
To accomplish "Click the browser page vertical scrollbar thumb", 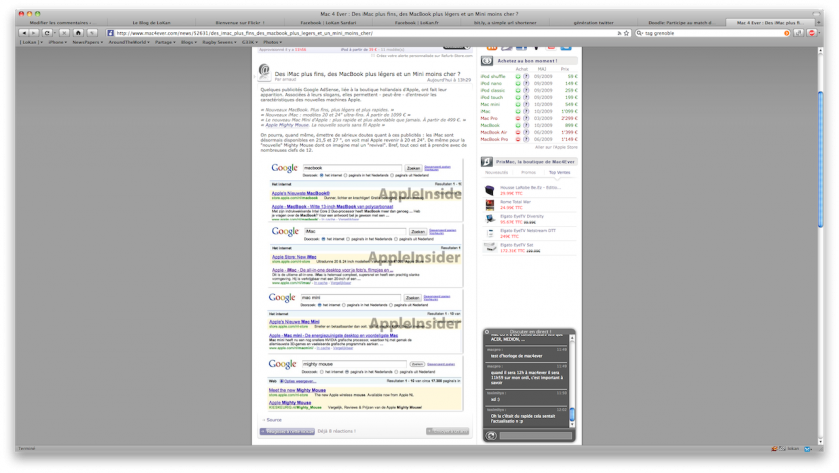I will point(820,159).
